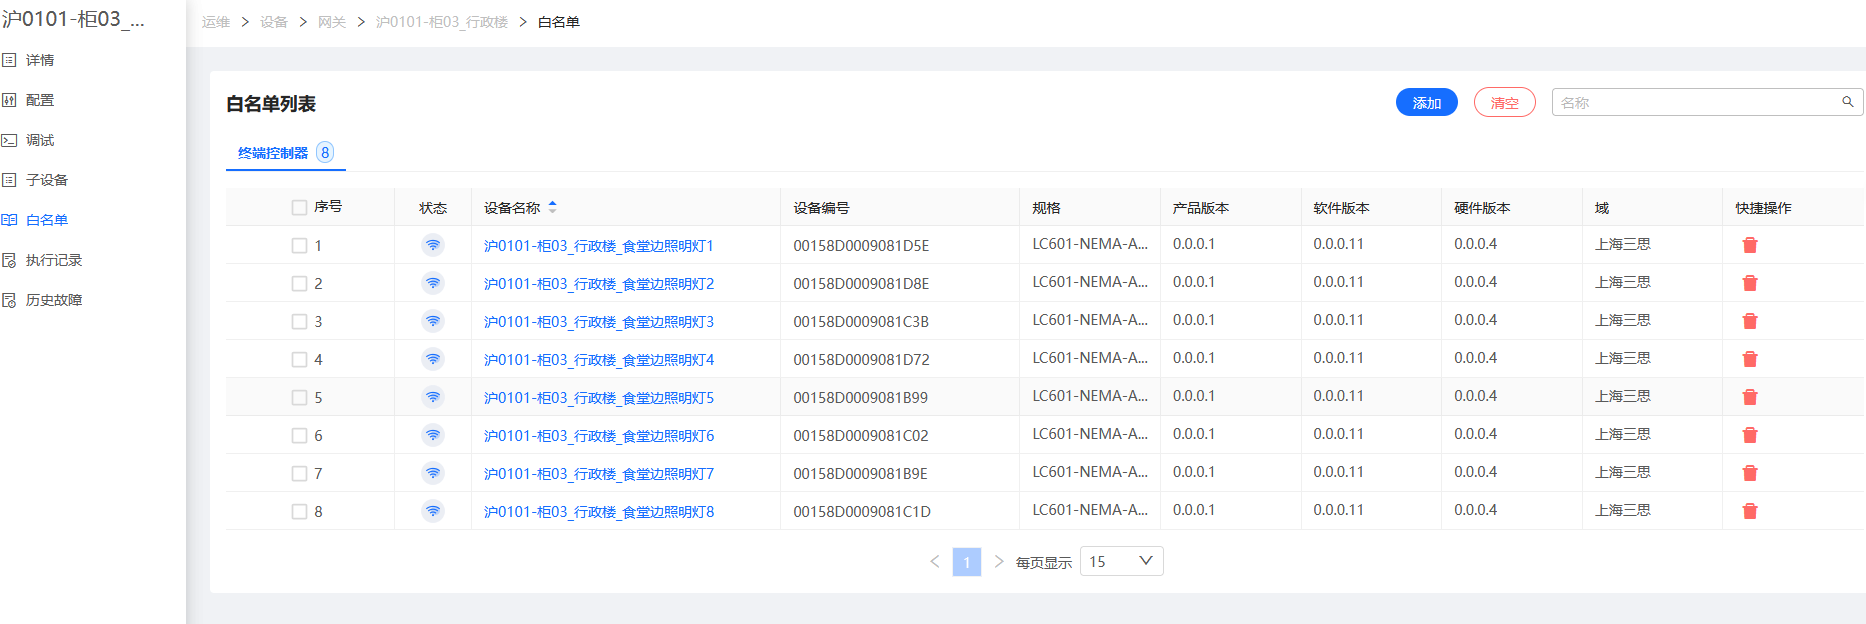The height and width of the screenshot is (624, 1866).
Task: Check the checkbox for row 4
Action: [x=299, y=359]
